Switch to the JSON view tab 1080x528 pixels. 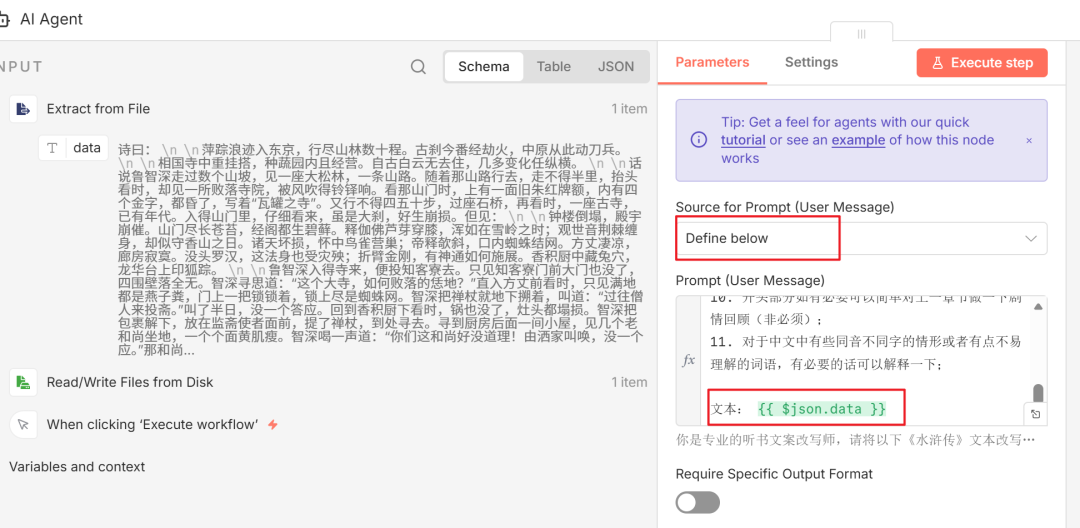[x=615, y=67]
